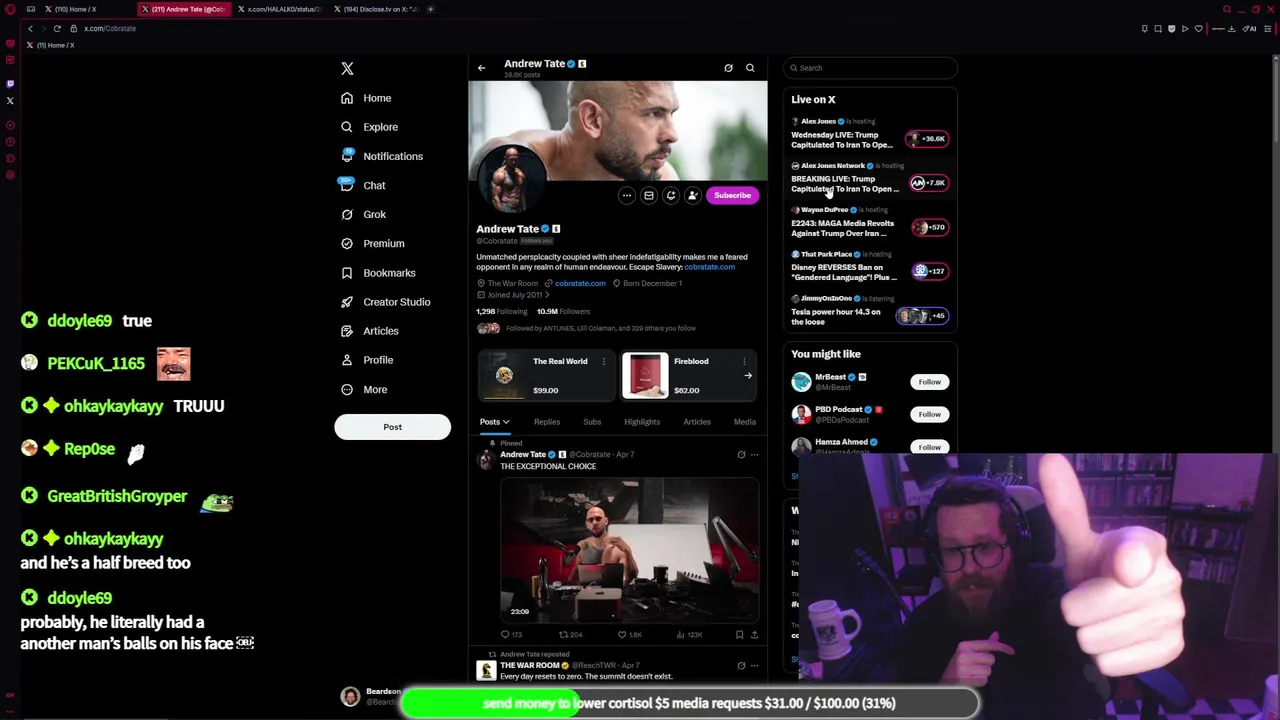Reload the page in the browser toolbar
The width and height of the screenshot is (1280, 720).
[x=57, y=28]
